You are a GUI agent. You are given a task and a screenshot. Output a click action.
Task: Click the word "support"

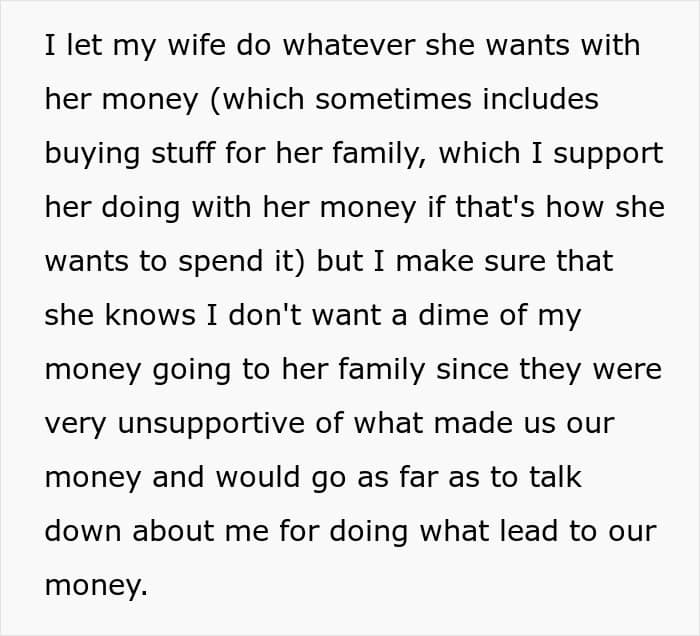[x=608, y=154]
